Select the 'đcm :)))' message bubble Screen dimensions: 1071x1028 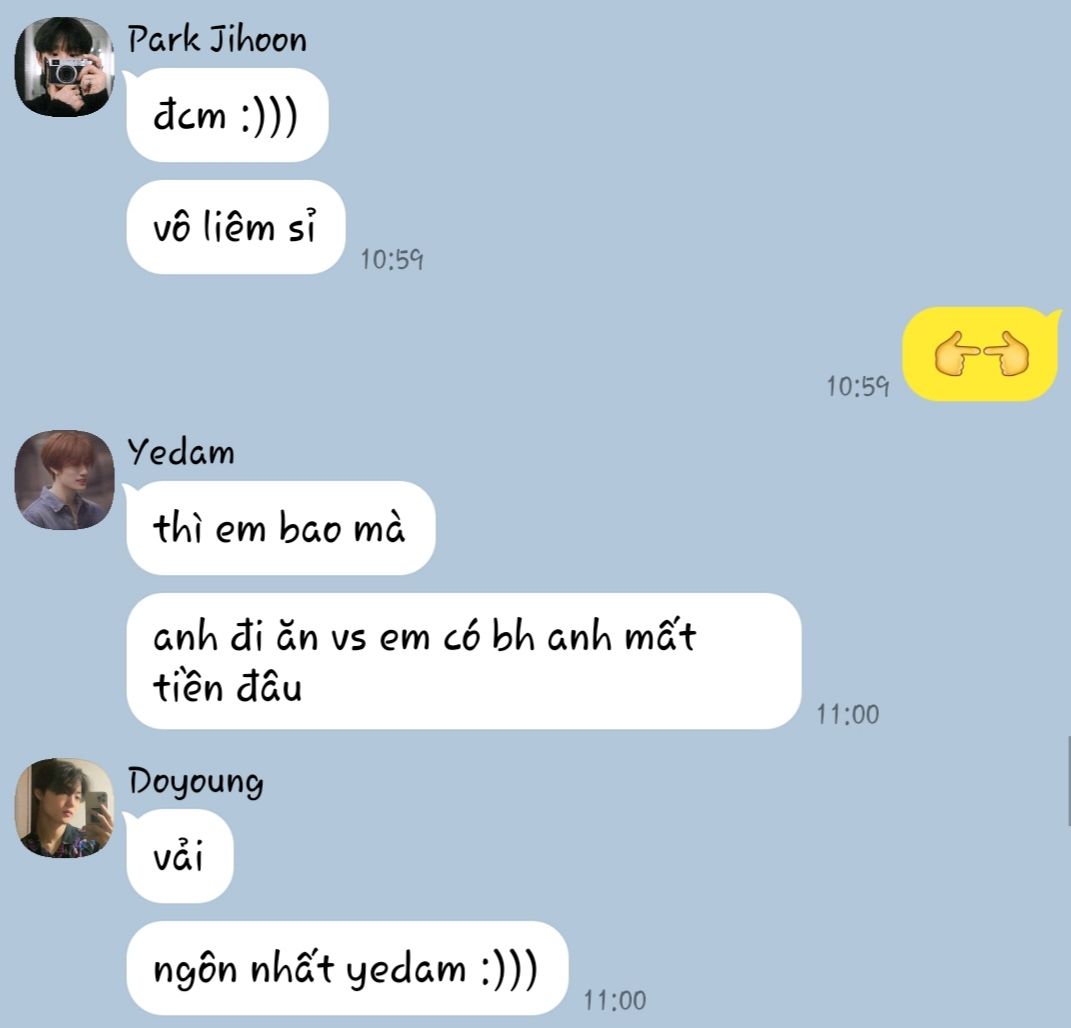coord(227,115)
